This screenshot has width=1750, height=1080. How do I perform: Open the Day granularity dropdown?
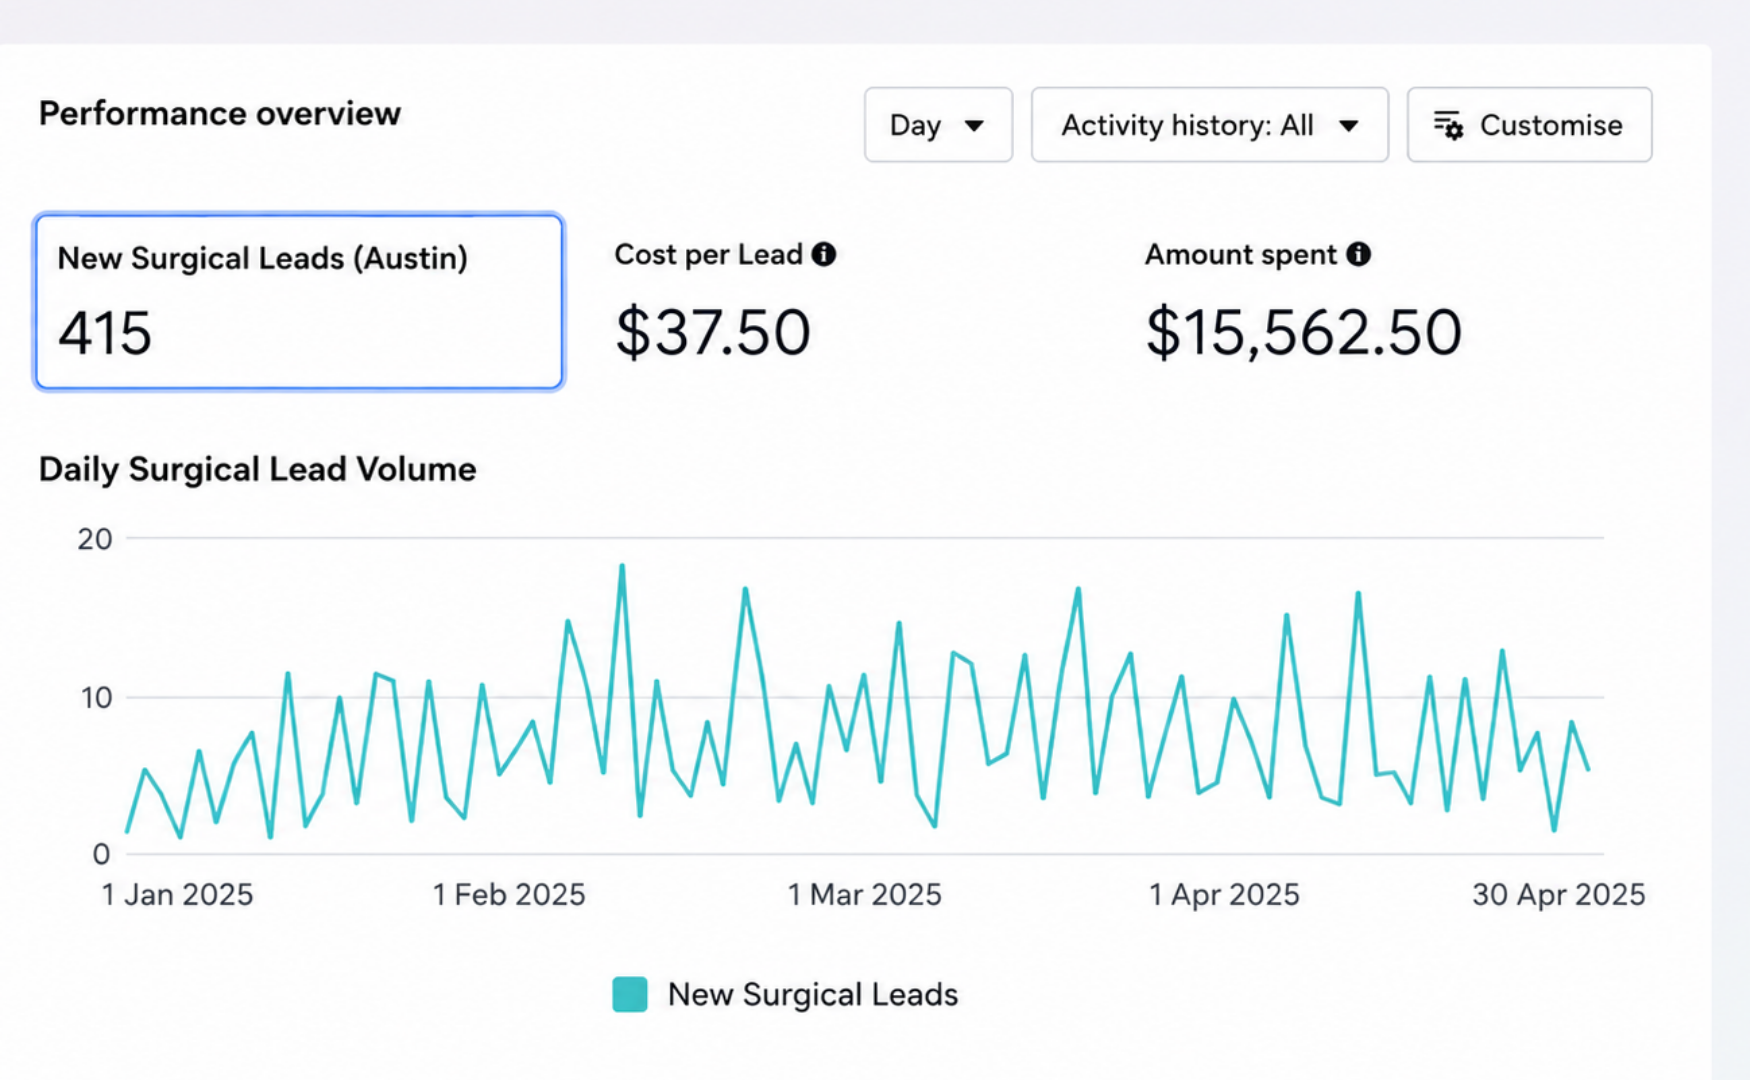[938, 125]
